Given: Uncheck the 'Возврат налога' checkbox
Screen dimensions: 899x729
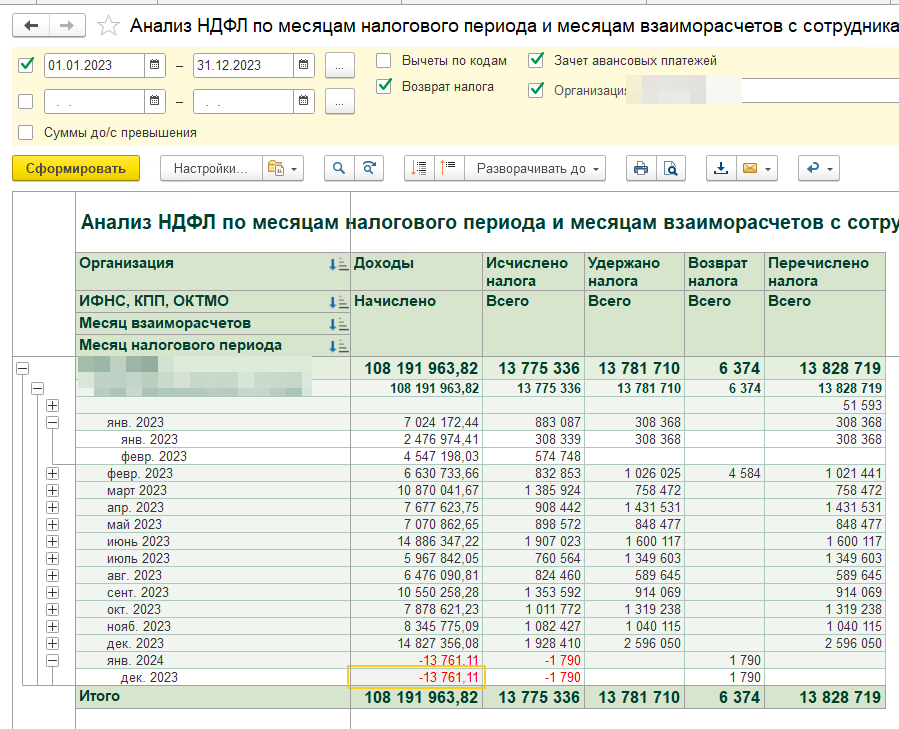Looking at the screenshot, I should pyautogui.click(x=384, y=87).
